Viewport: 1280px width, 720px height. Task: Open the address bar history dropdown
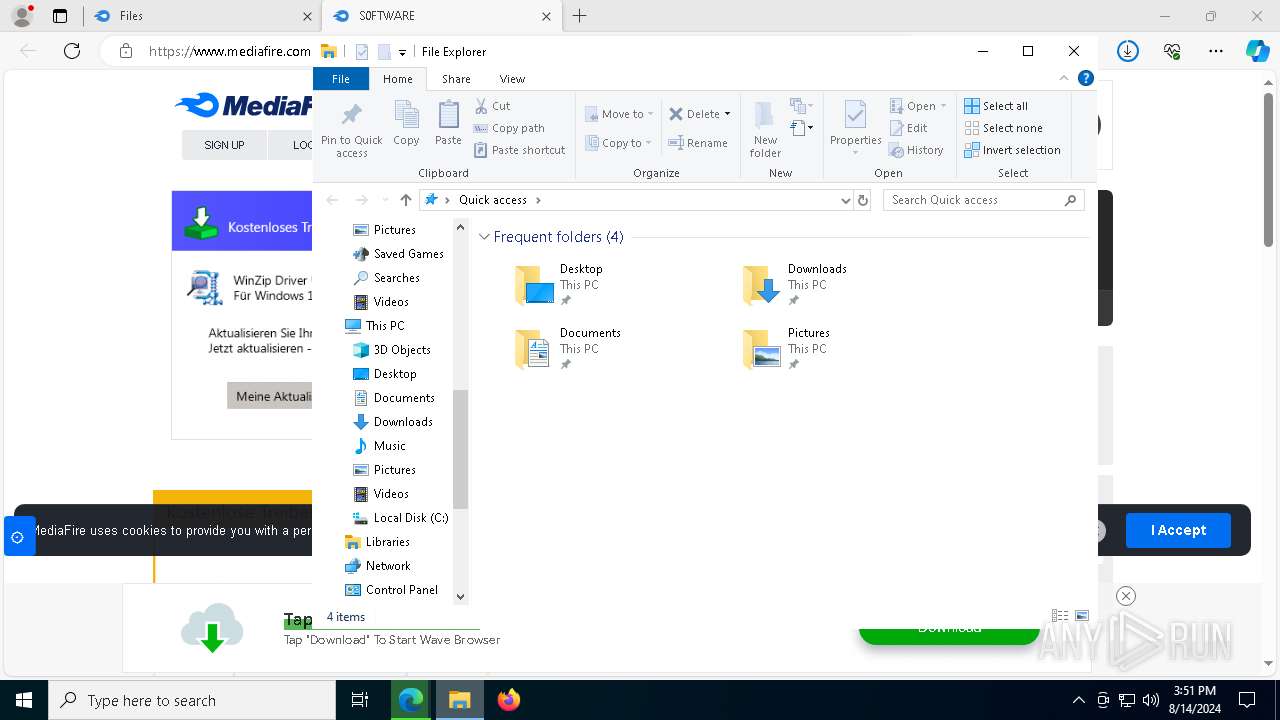pyautogui.click(x=846, y=200)
